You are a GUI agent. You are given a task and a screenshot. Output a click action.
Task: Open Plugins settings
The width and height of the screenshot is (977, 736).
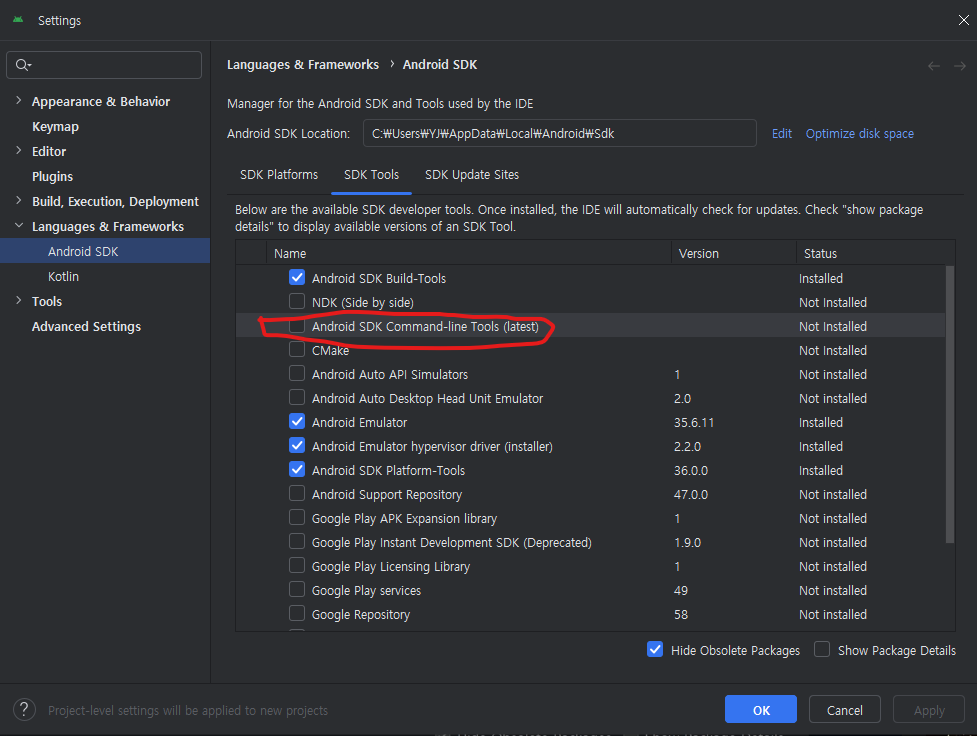point(52,176)
